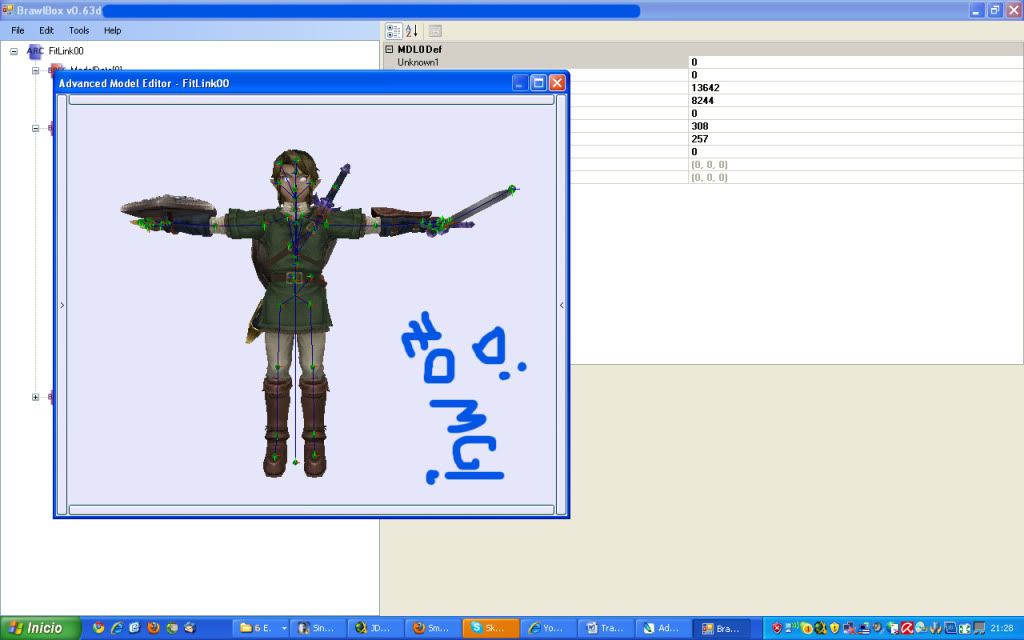The image size is (1024, 640).
Task: Open the Tools menu
Action: coord(79,31)
